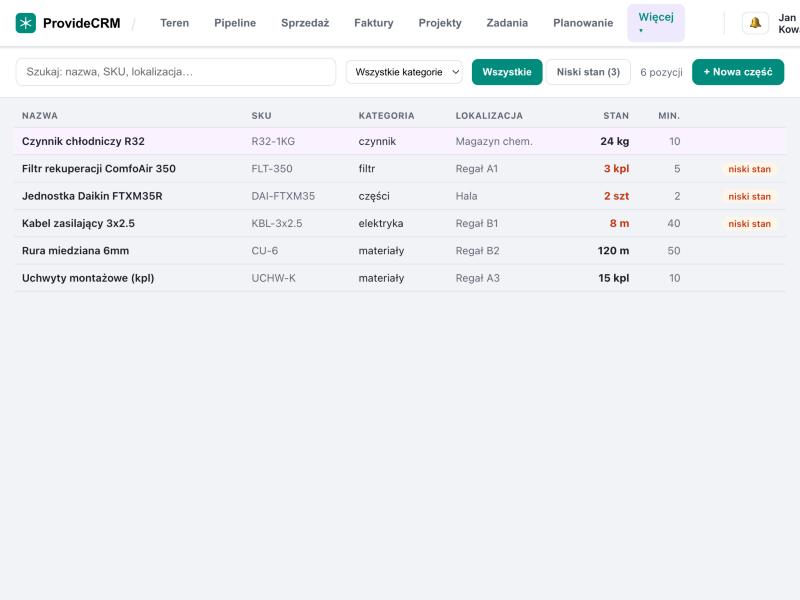Open the Jan Kowalski user profile
Image resolution: width=800 pixels, height=600 pixels.
[x=788, y=23]
